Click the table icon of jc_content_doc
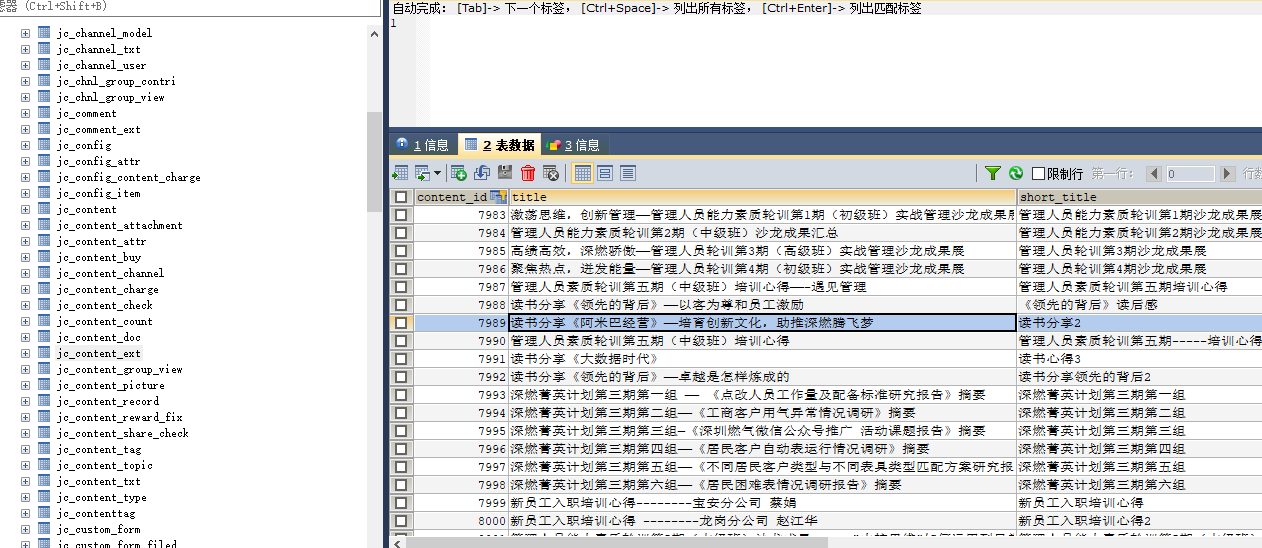Image resolution: width=1262 pixels, height=548 pixels. tap(44, 337)
